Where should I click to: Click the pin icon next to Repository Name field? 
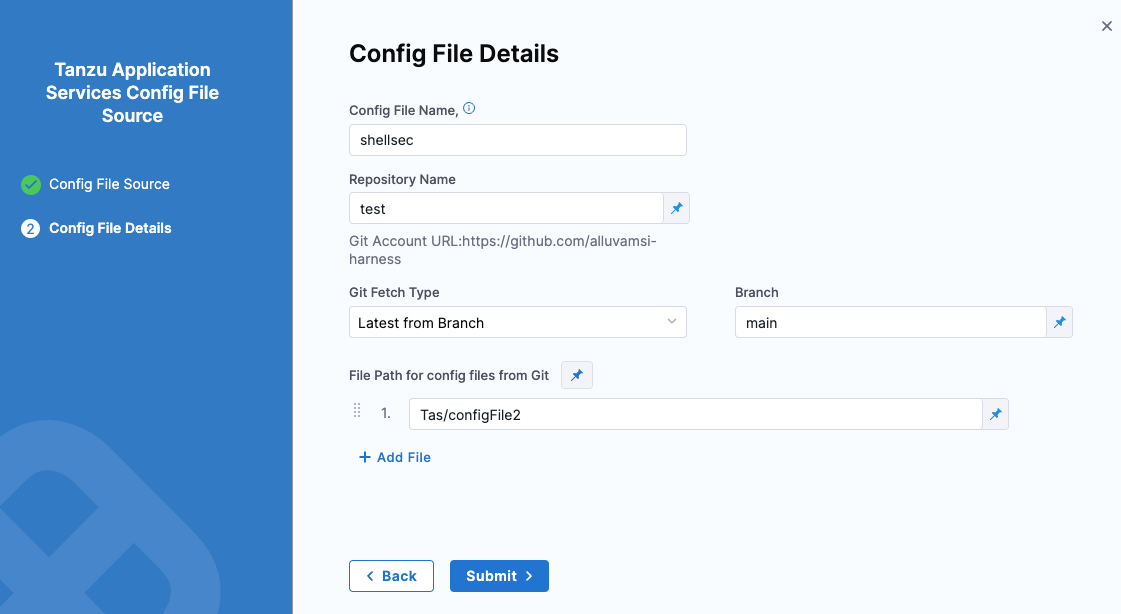tap(677, 208)
